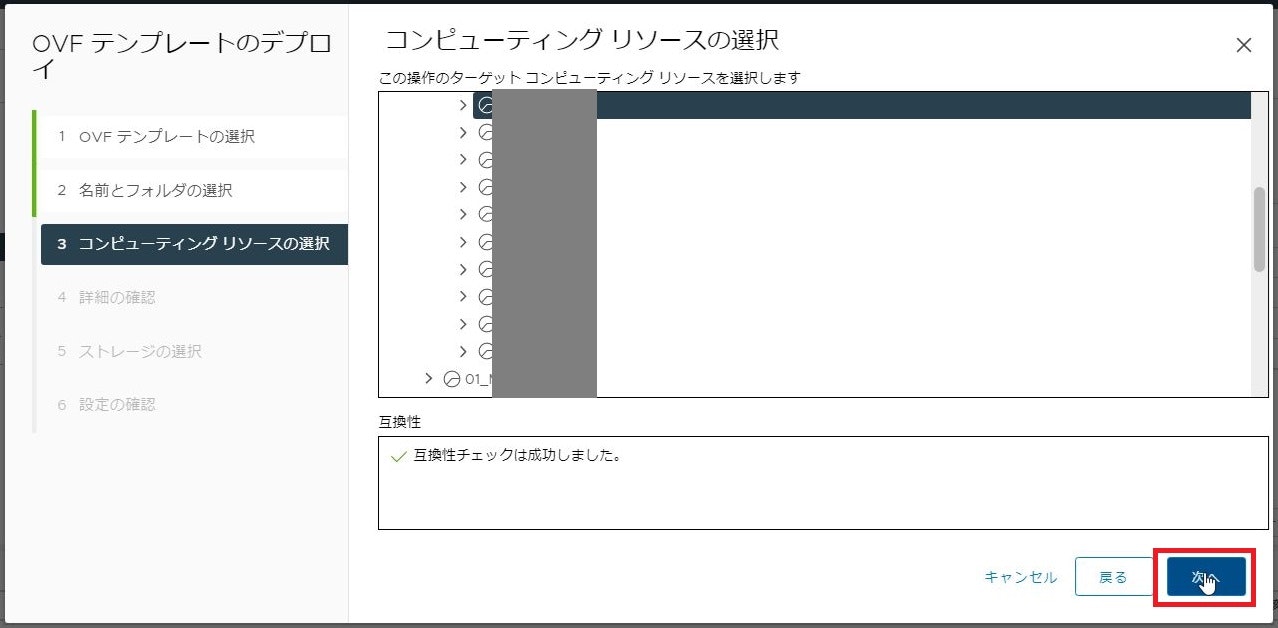The image size is (1278, 628).
Task: Click the キャンセル link
Action: click(x=1020, y=577)
